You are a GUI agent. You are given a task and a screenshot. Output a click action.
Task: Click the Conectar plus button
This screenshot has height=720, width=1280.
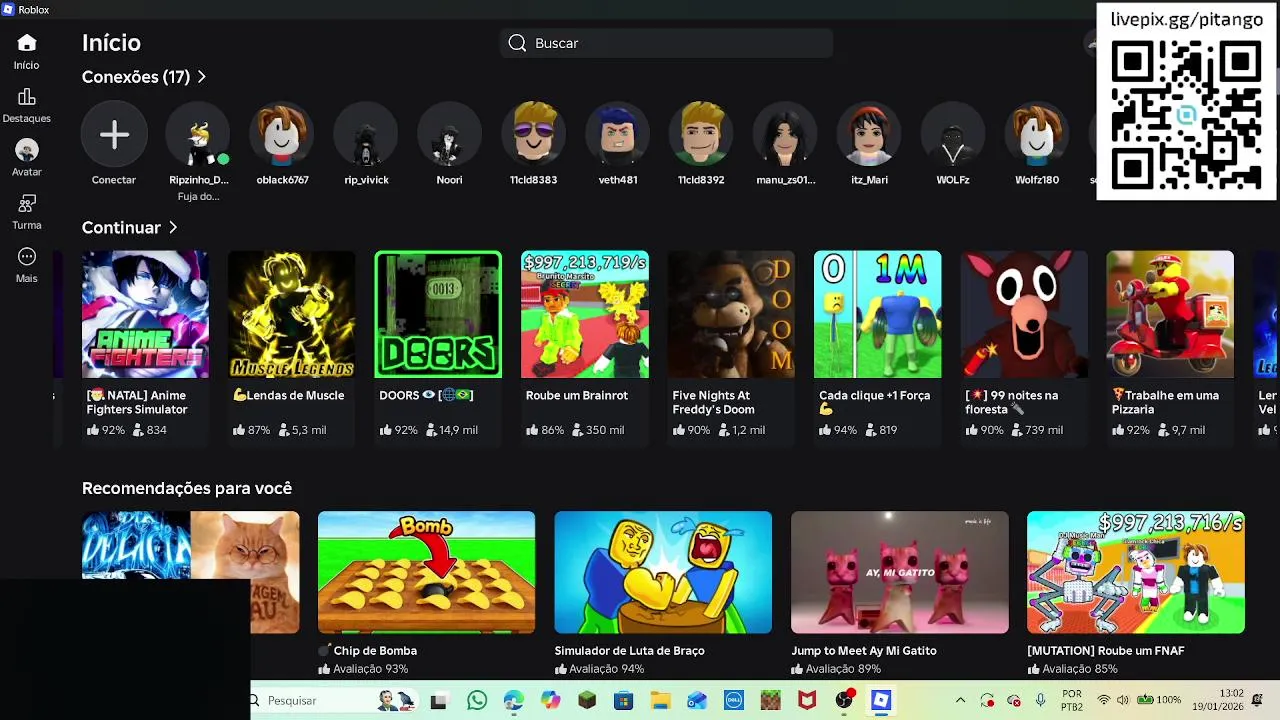[114, 134]
